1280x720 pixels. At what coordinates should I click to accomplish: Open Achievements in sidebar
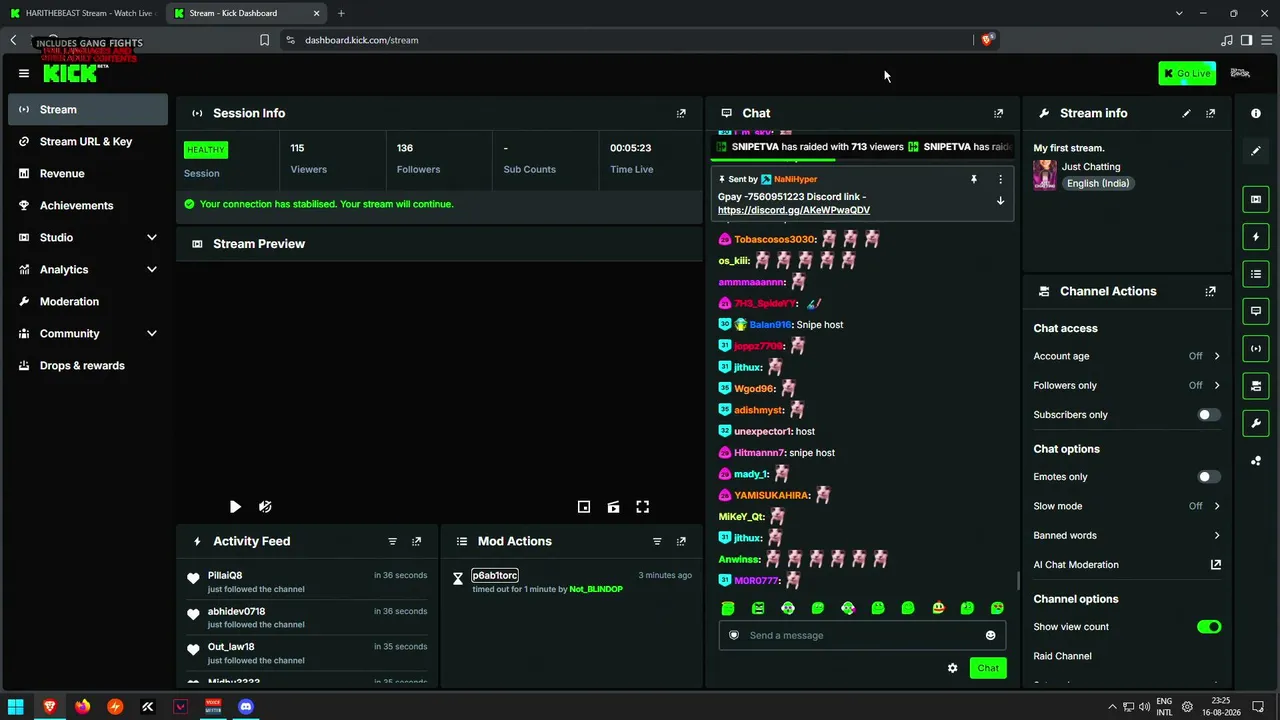(x=88, y=205)
